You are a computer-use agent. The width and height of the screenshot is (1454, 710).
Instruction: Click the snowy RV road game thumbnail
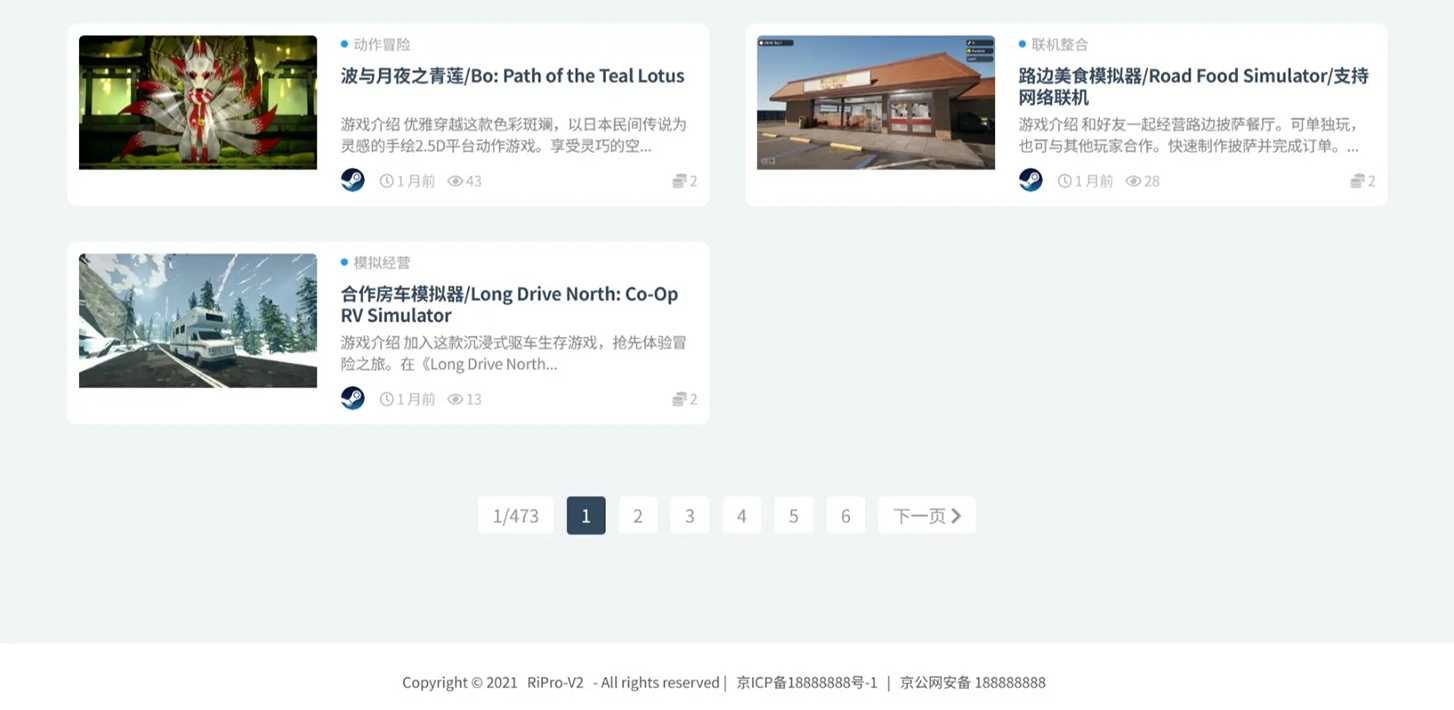[198, 320]
